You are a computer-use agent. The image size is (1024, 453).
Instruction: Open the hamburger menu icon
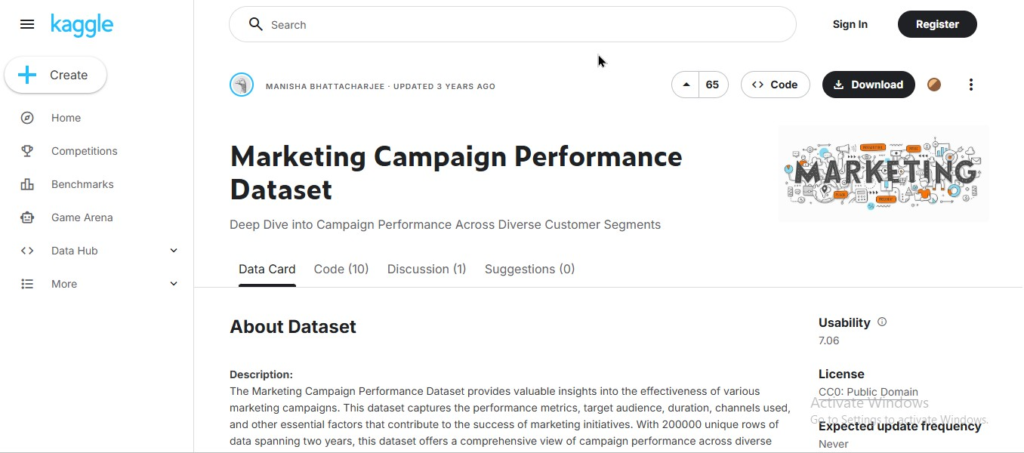[27, 24]
